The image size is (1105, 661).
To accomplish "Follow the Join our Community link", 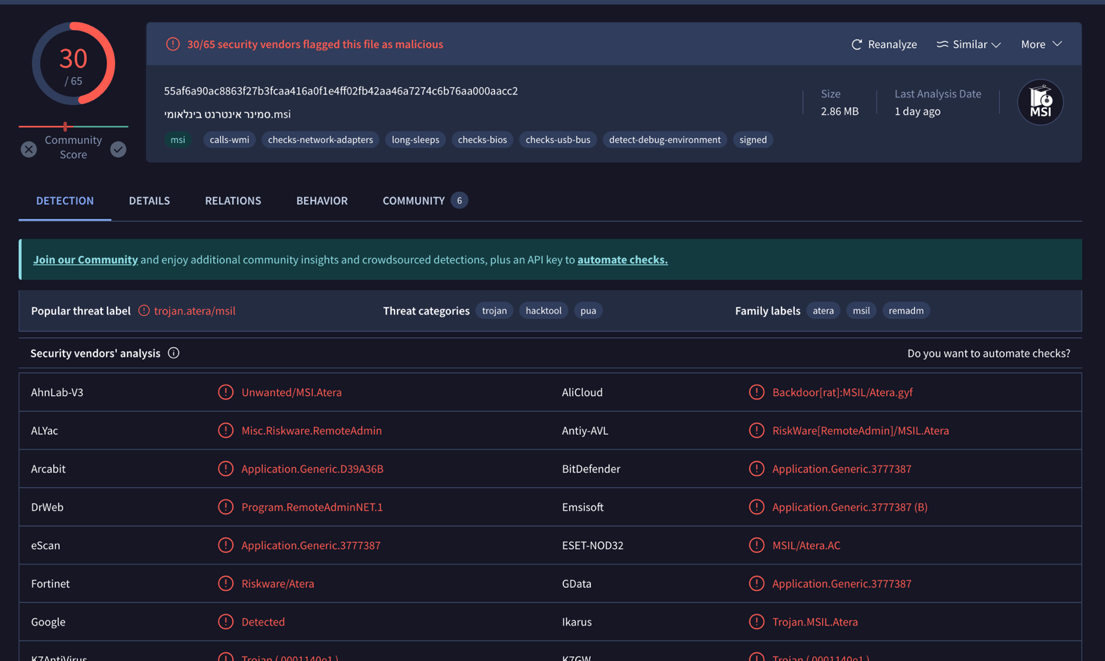I will point(85,260).
